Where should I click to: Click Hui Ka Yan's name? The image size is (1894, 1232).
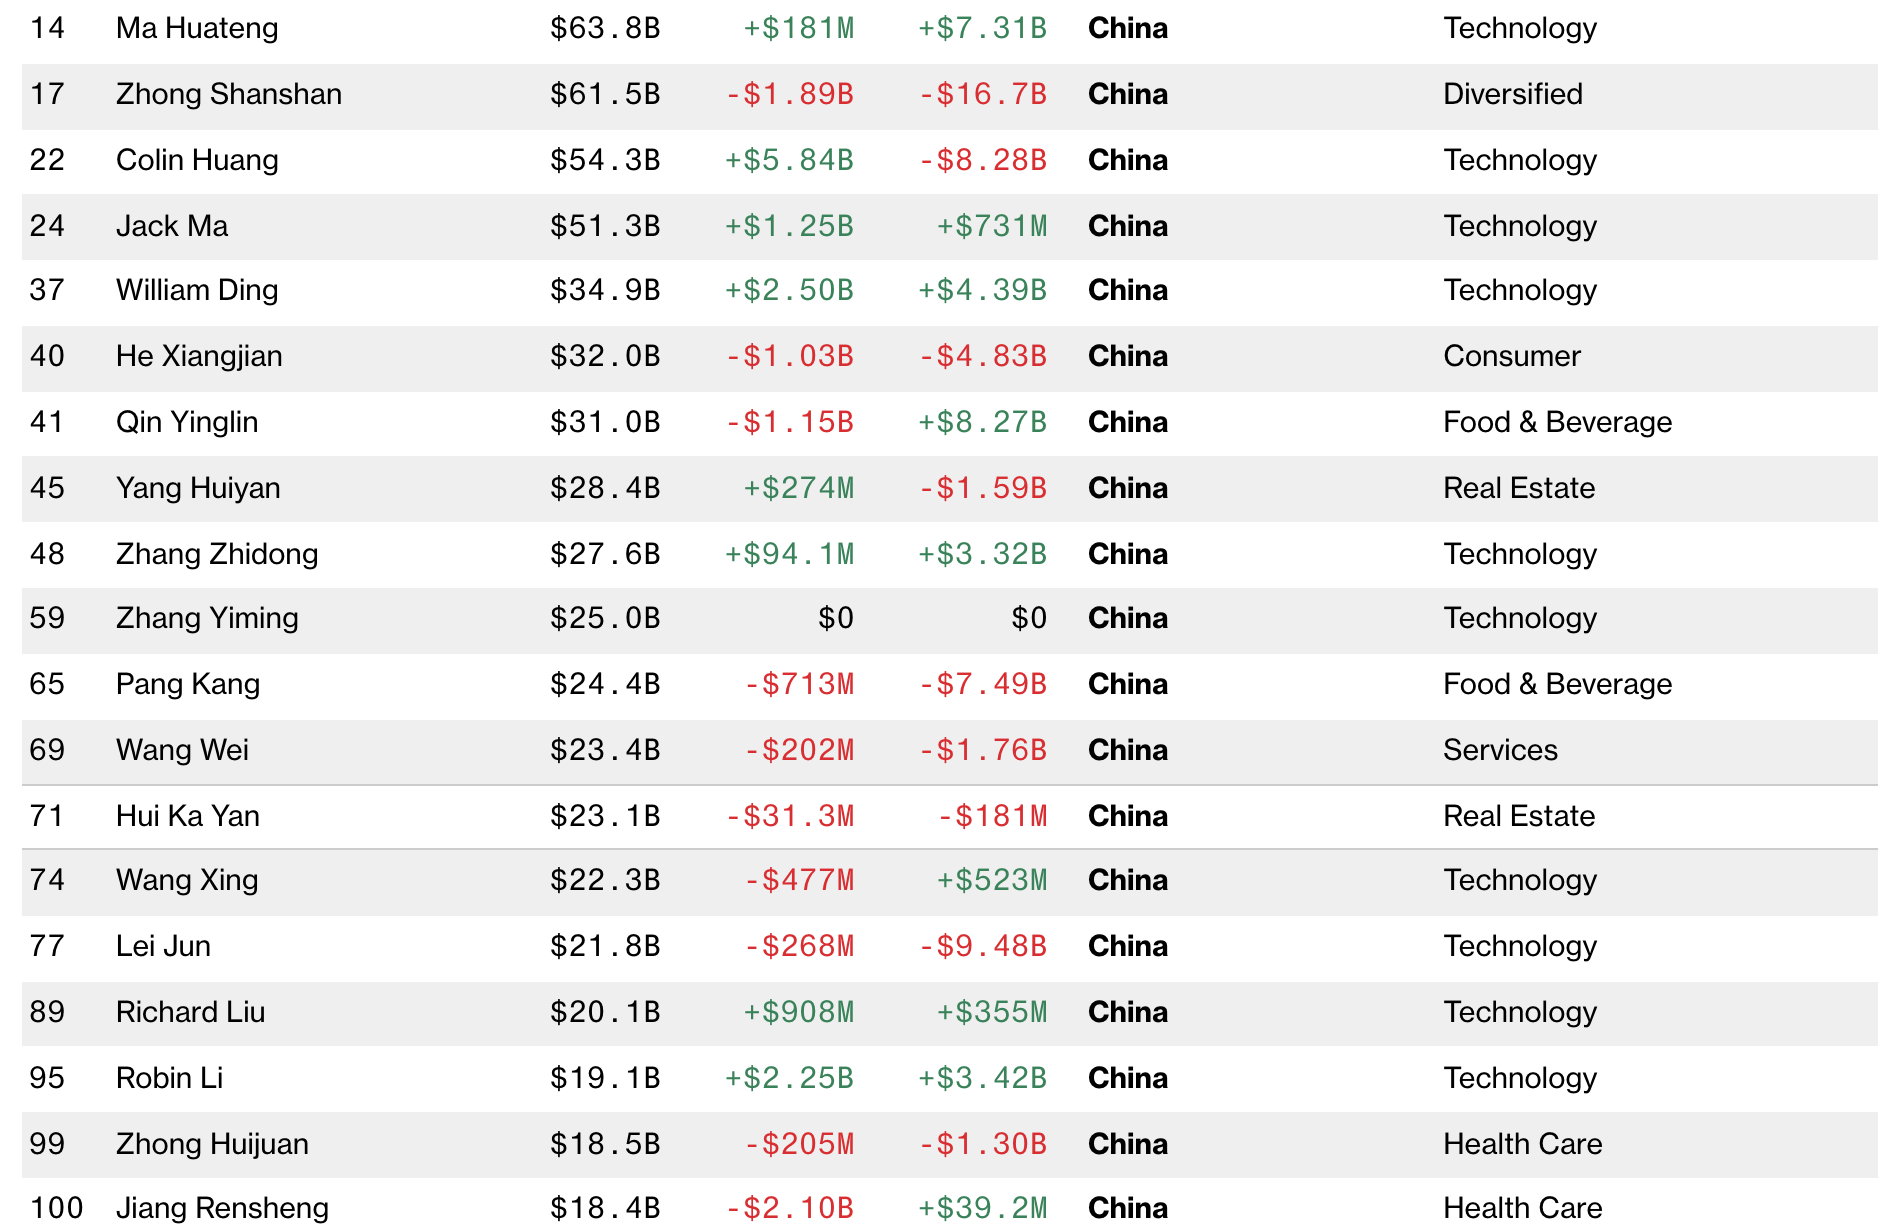click(188, 816)
